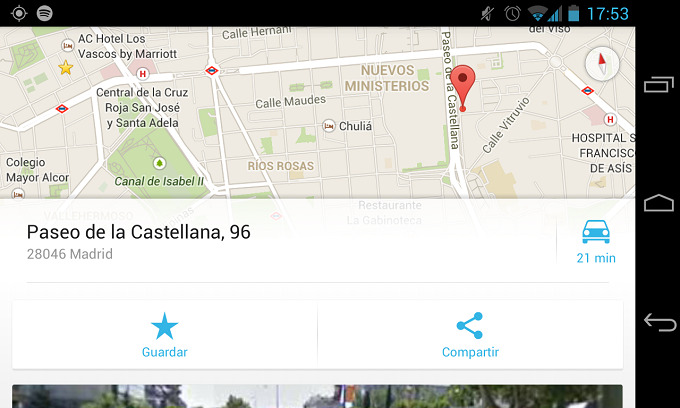Open car directions showing 21 min
The height and width of the screenshot is (408, 680).
596,242
